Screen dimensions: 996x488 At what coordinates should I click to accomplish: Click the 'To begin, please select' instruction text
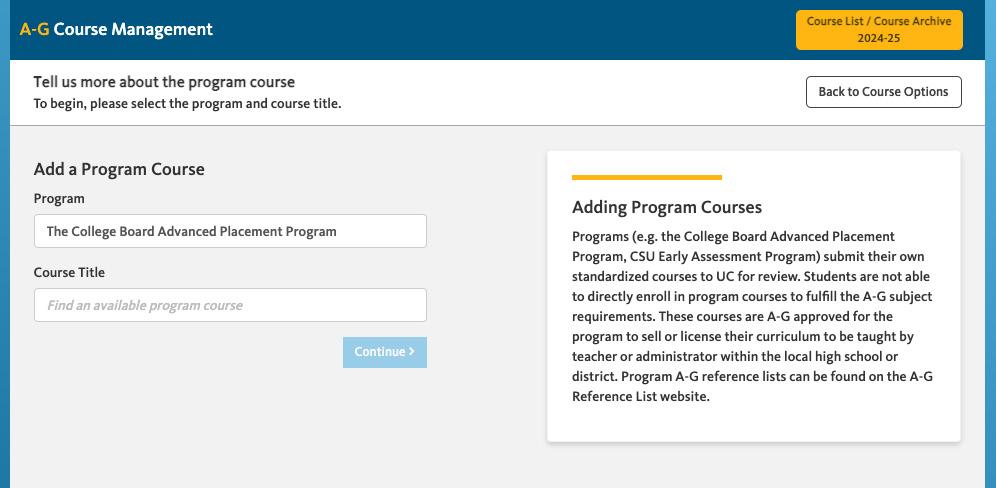(x=187, y=103)
